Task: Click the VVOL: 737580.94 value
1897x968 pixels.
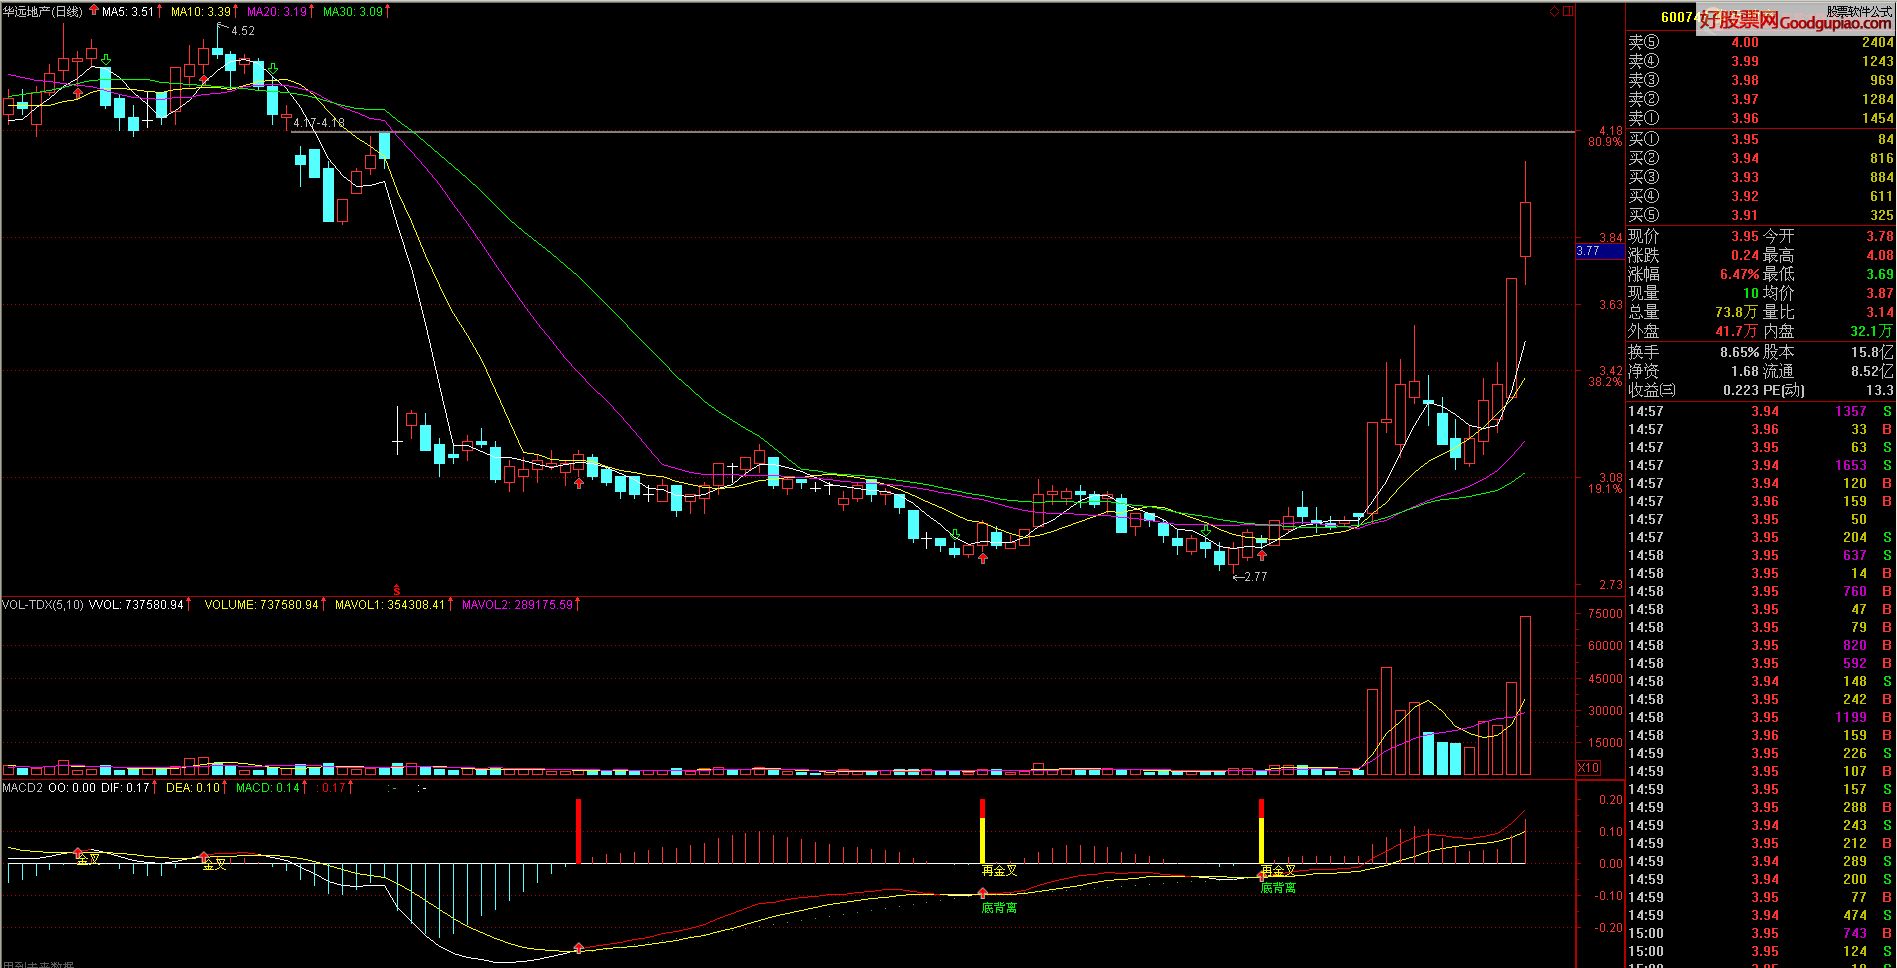Action: pyautogui.click(x=136, y=605)
